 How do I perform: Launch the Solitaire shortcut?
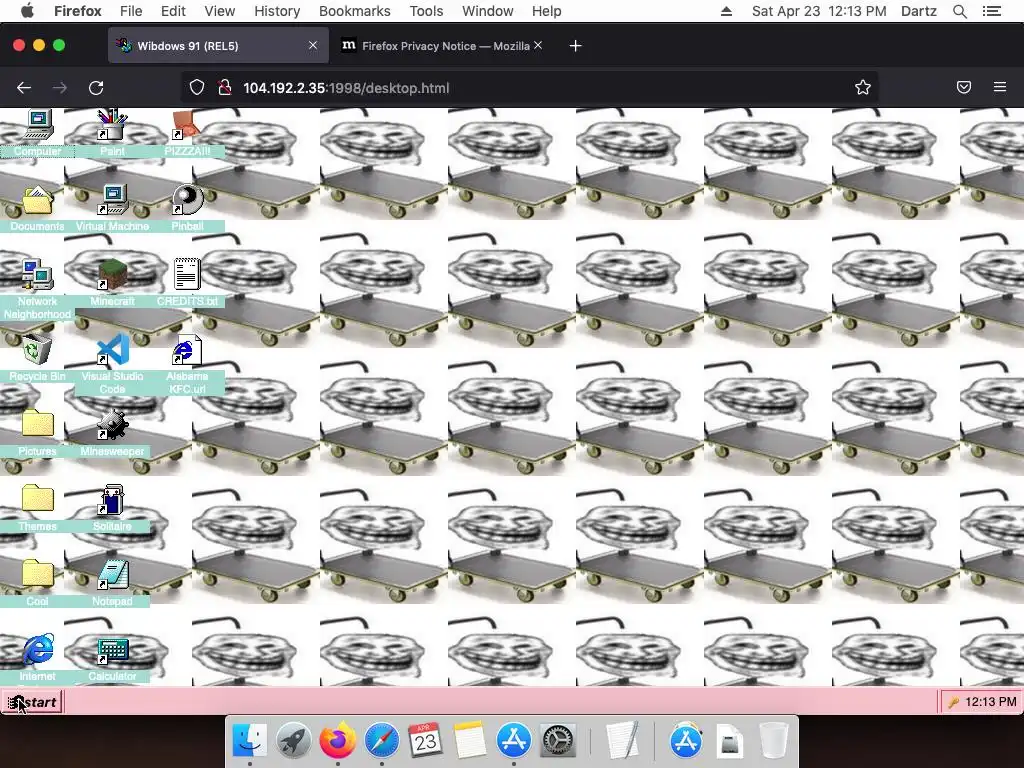[x=112, y=500]
